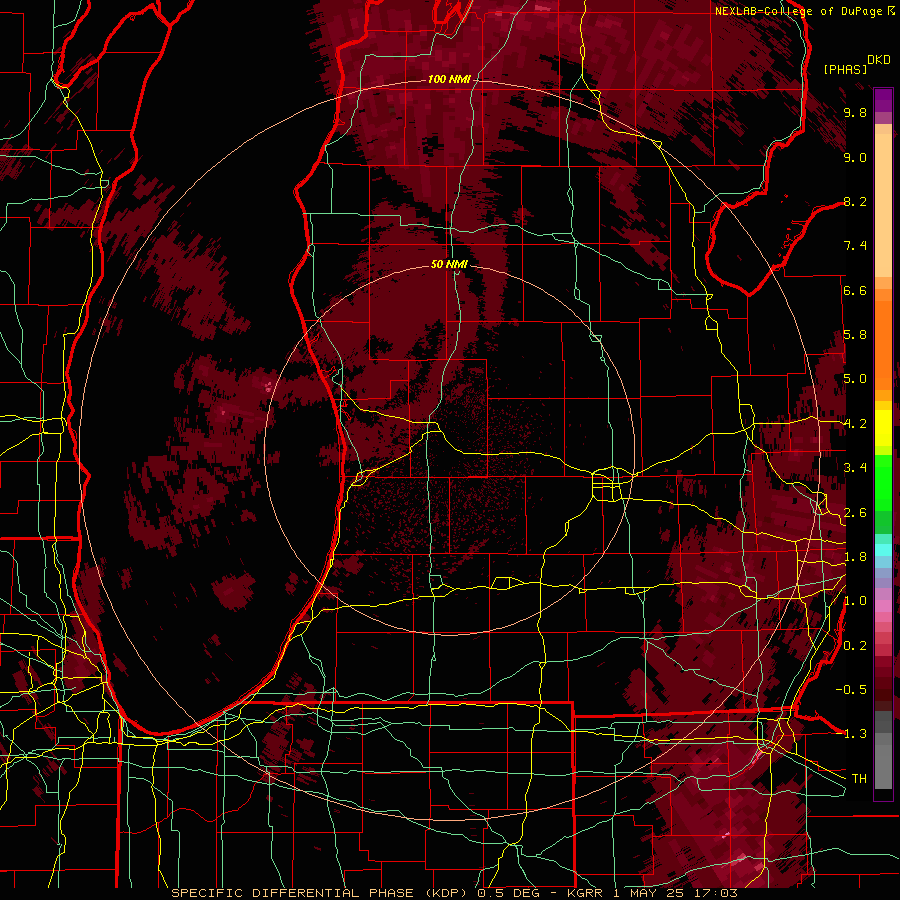Click the 2.6 value on the color scale
Screen dimensions: 900x900
click(855, 513)
